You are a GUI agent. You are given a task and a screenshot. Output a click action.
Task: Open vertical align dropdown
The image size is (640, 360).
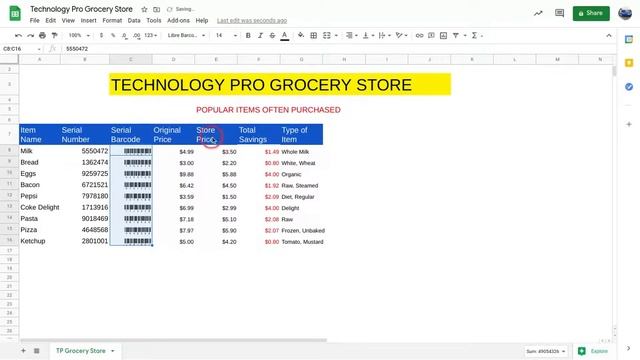368,36
